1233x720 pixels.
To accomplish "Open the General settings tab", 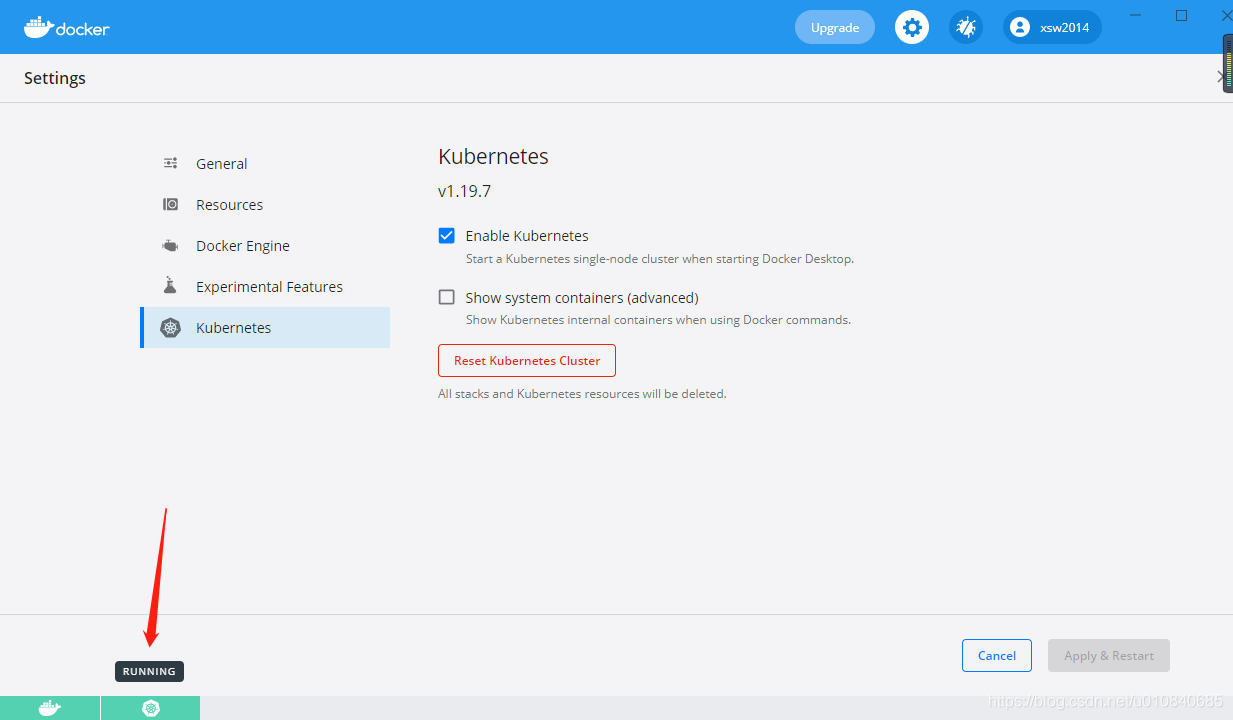I will [265, 163].
